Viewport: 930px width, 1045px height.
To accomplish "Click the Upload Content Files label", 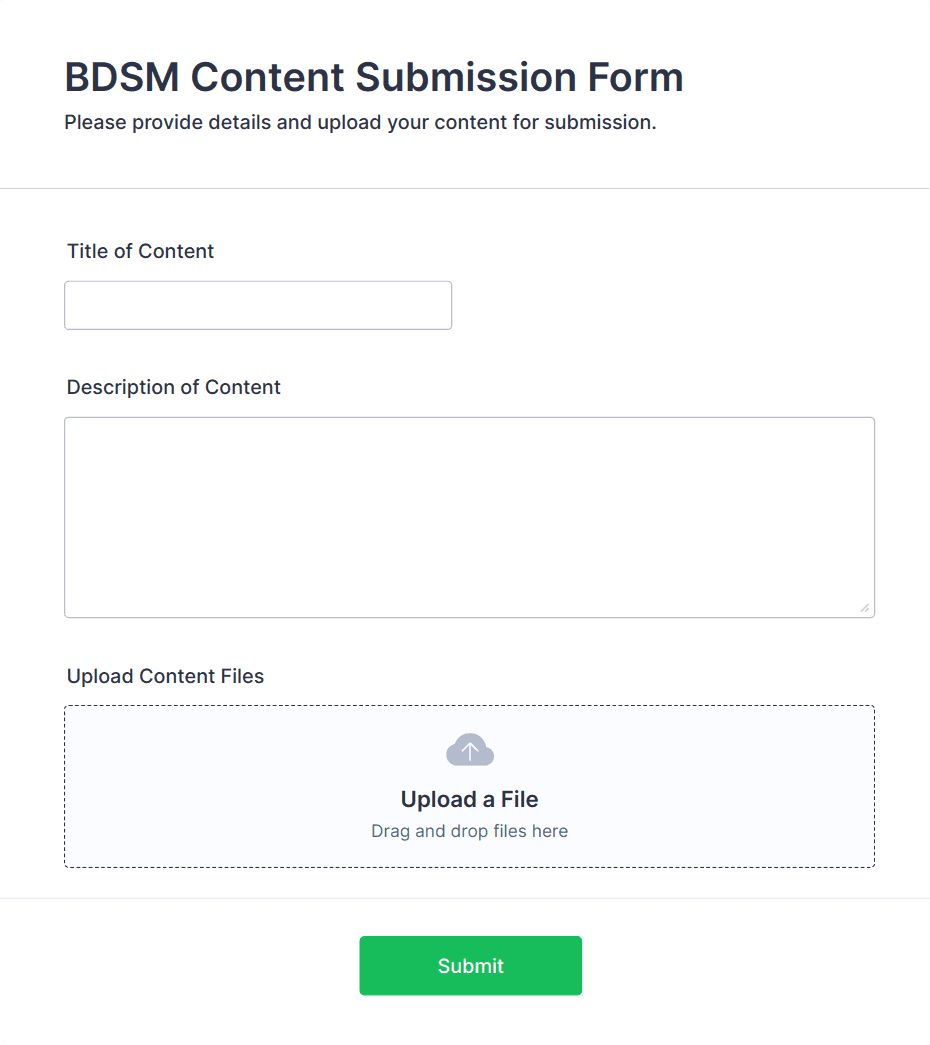I will coord(164,676).
